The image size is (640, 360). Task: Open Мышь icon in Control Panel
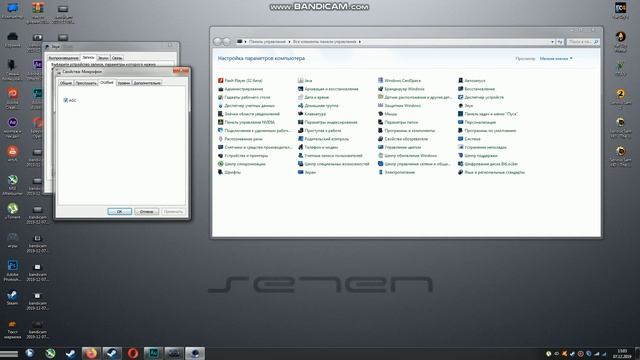[380, 114]
